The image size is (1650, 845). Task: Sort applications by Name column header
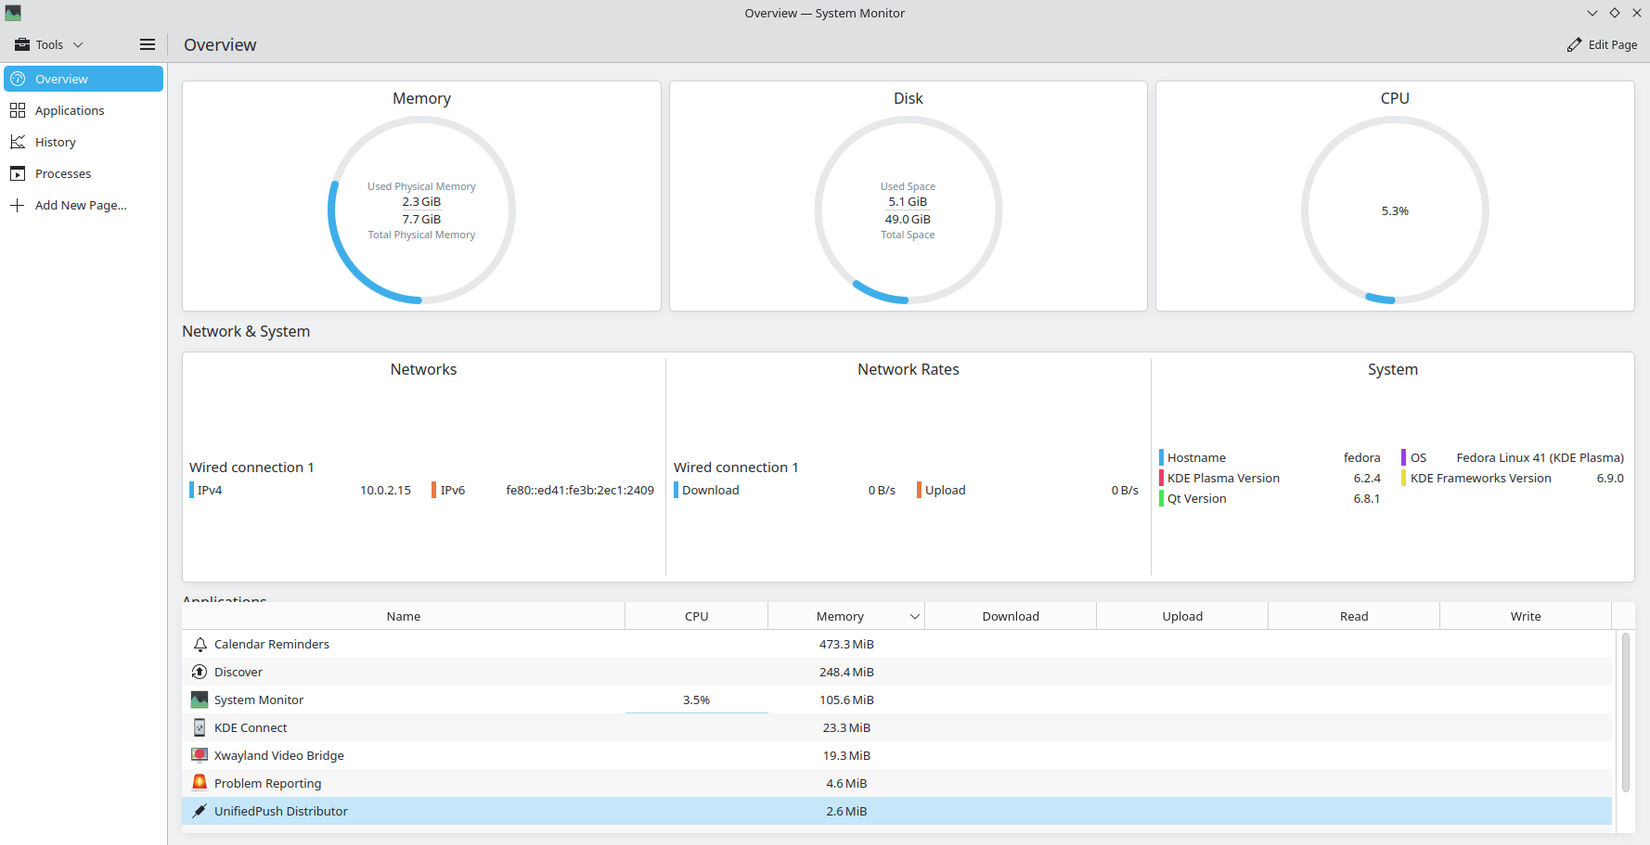pos(403,616)
